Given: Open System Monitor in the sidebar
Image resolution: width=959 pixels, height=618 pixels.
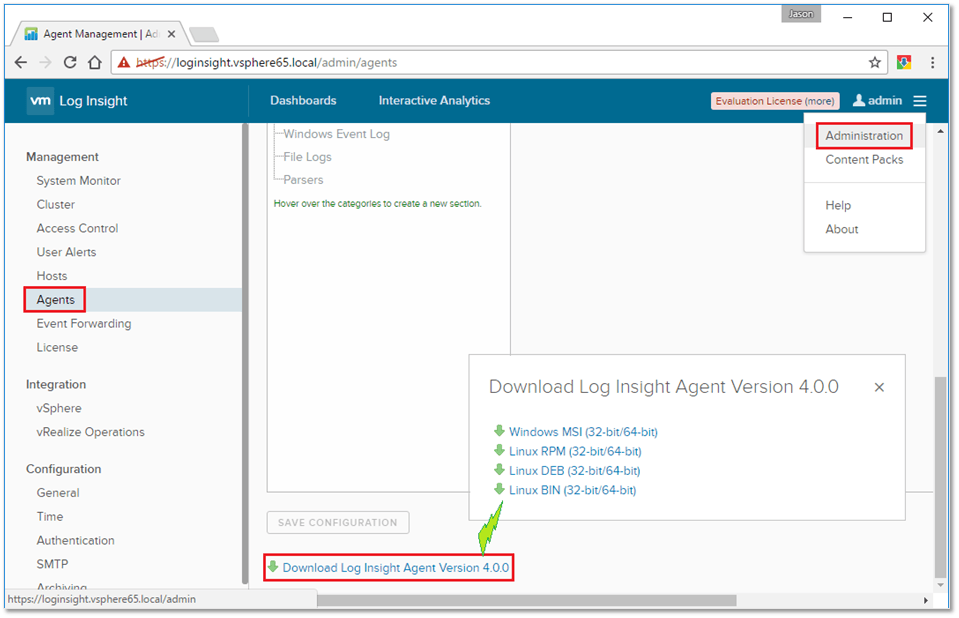Looking at the screenshot, I should pyautogui.click(x=78, y=181).
